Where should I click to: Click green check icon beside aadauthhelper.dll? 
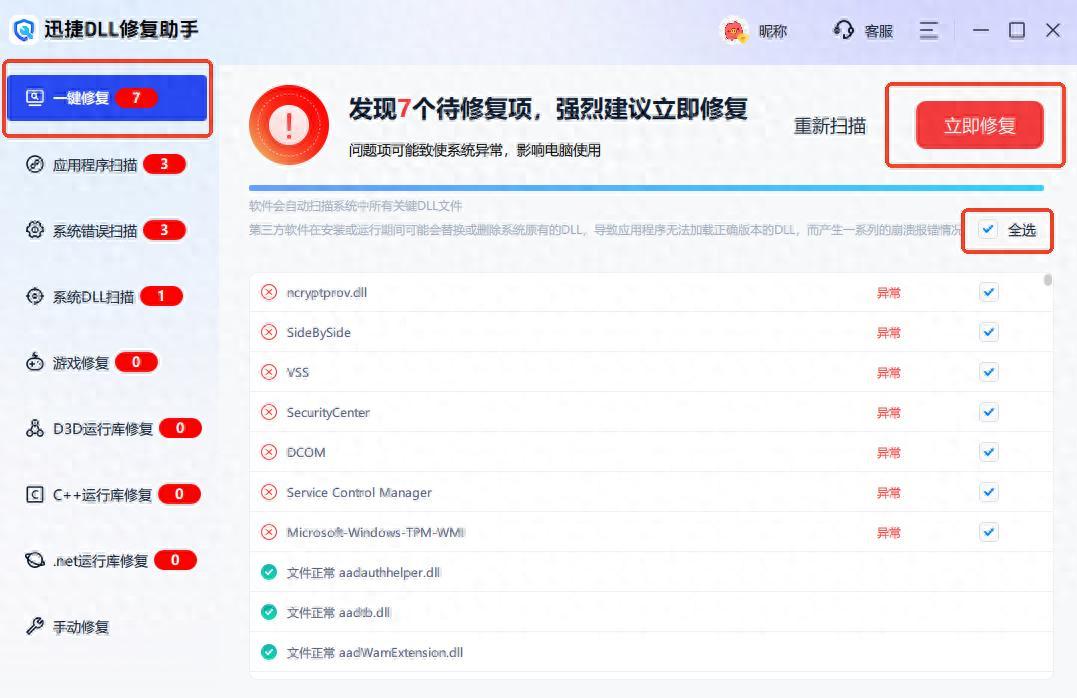click(x=269, y=572)
